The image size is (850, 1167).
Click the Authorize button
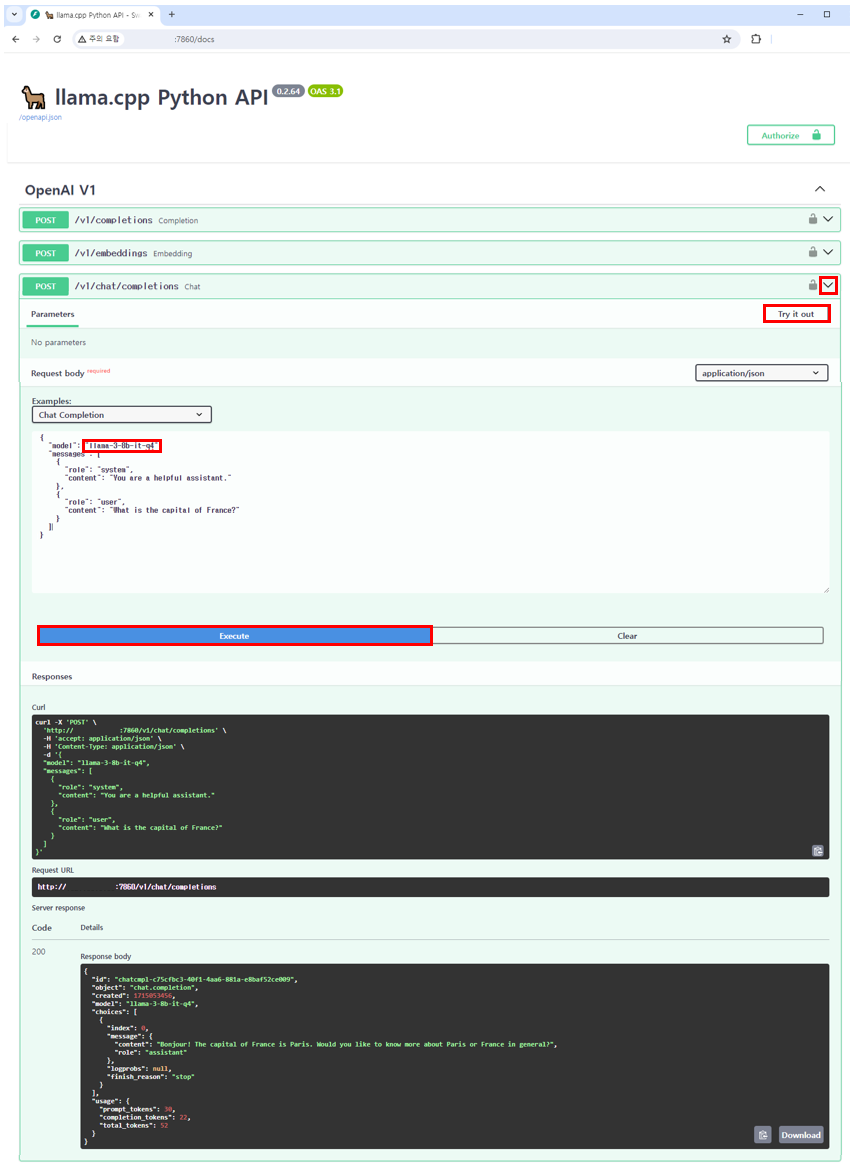pos(790,135)
